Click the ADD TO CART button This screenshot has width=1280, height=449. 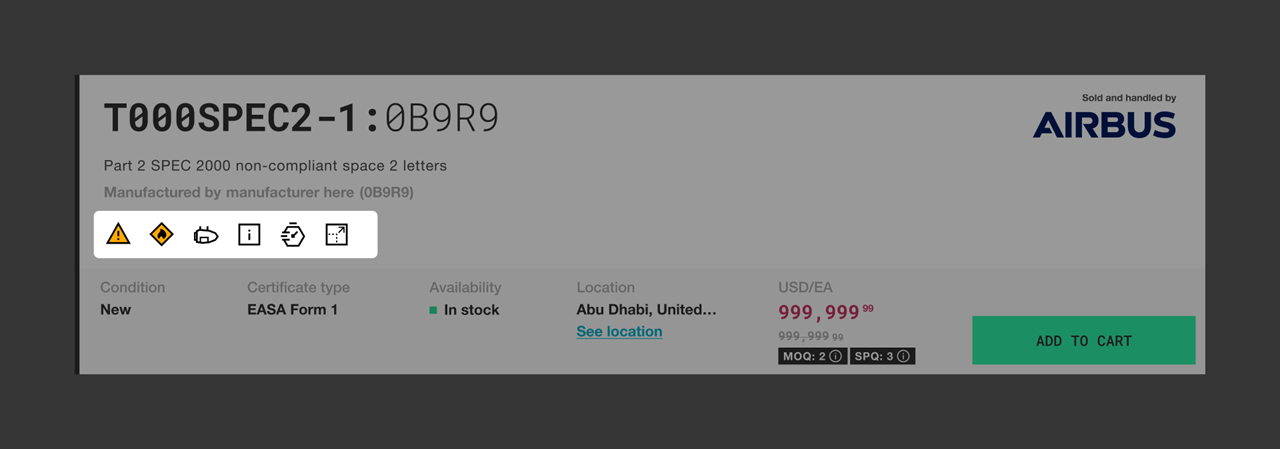click(x=1084, y=340)
